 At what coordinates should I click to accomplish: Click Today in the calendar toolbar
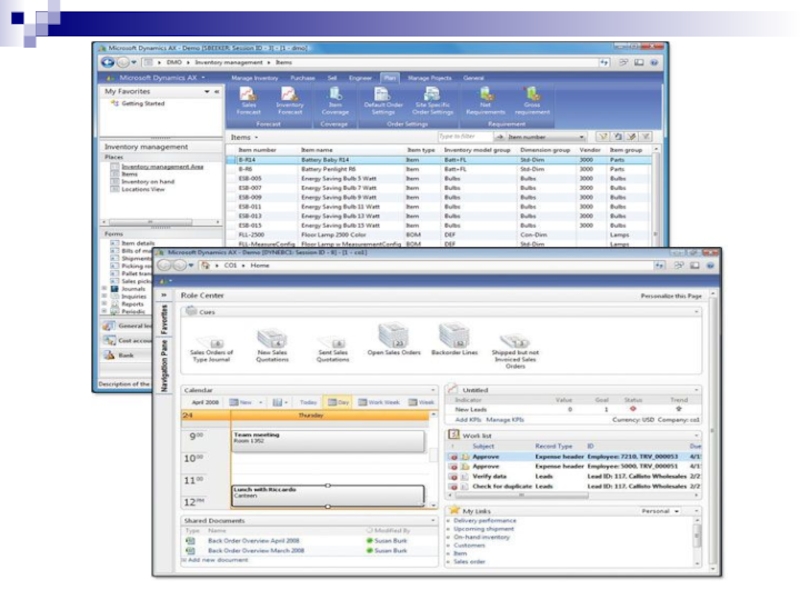pos(308,403)
